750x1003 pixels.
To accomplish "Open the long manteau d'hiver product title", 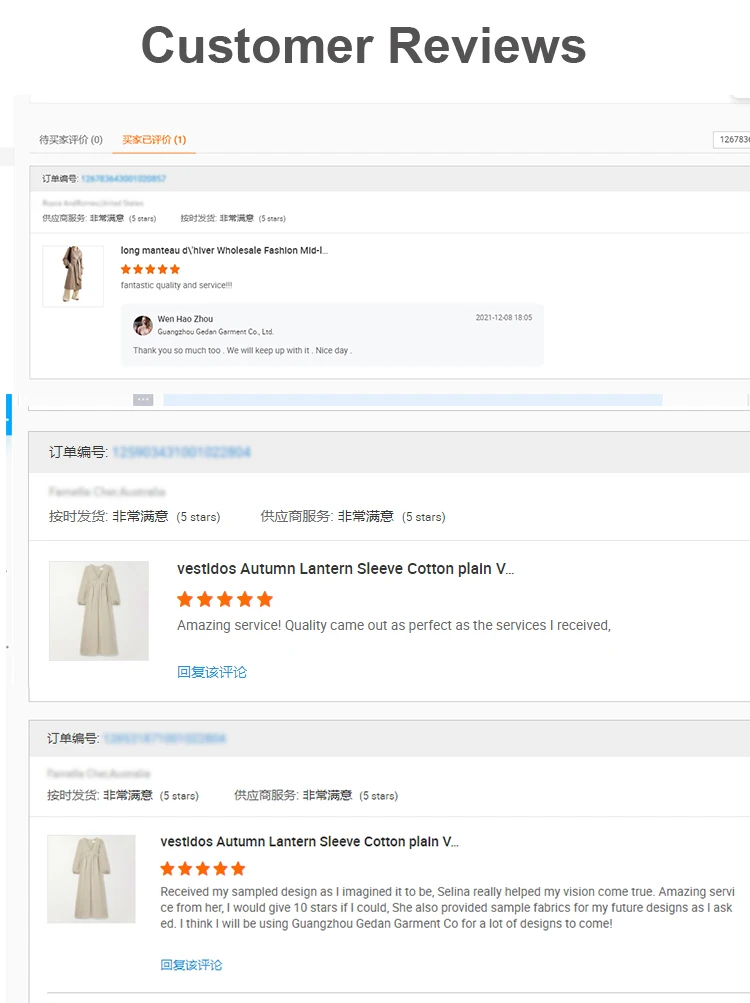I will click(x=224, y=250).
